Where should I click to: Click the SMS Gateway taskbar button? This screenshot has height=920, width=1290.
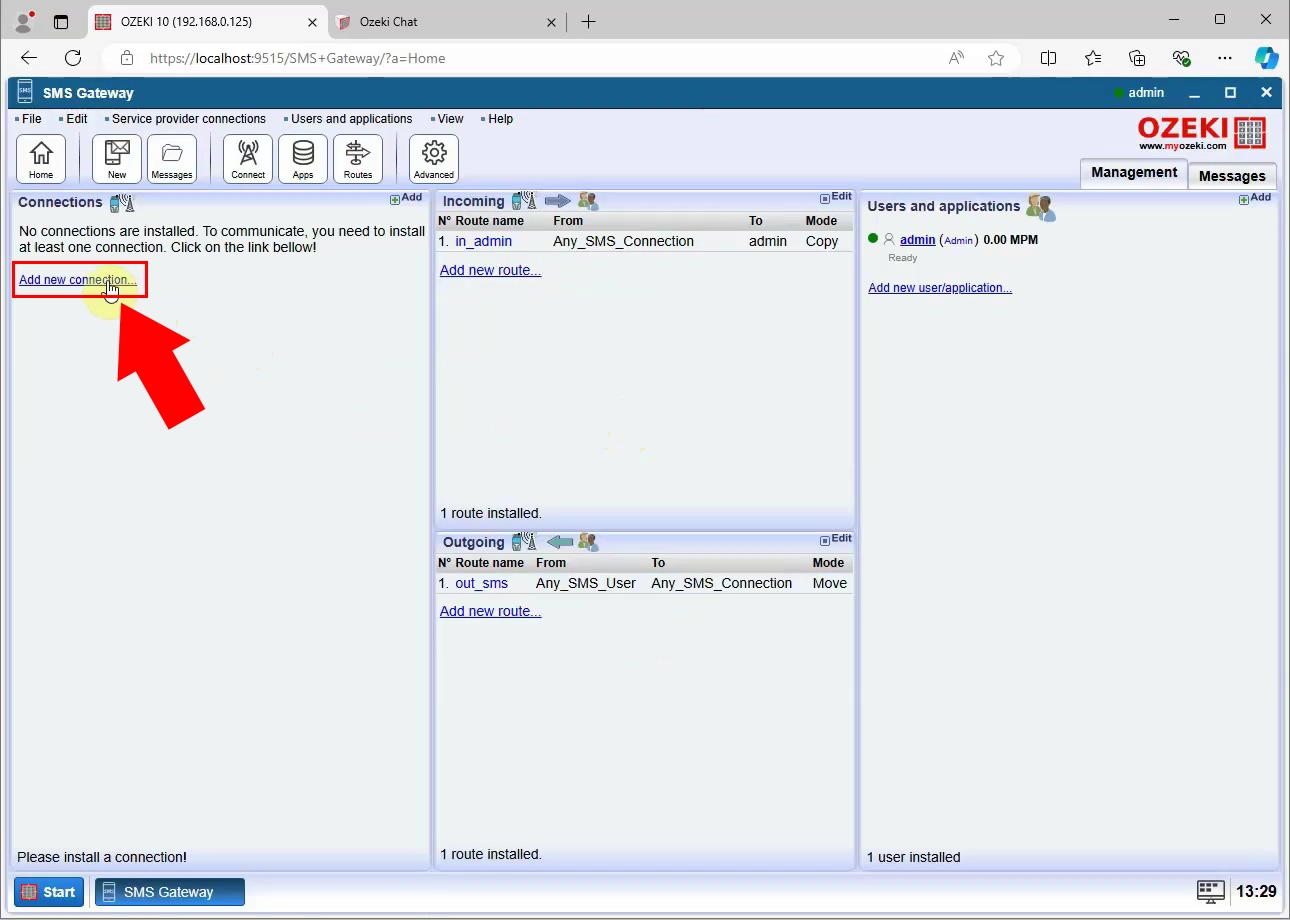click(x=170, y=892)
